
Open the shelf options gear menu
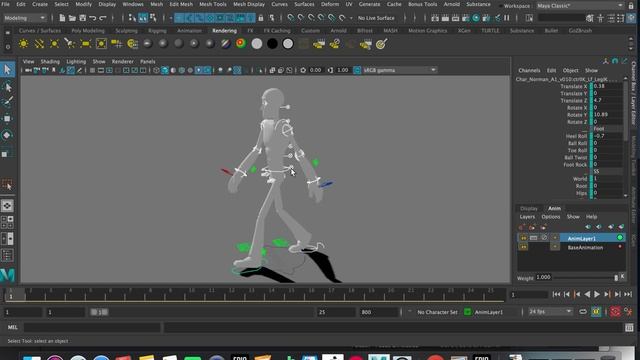7,47
